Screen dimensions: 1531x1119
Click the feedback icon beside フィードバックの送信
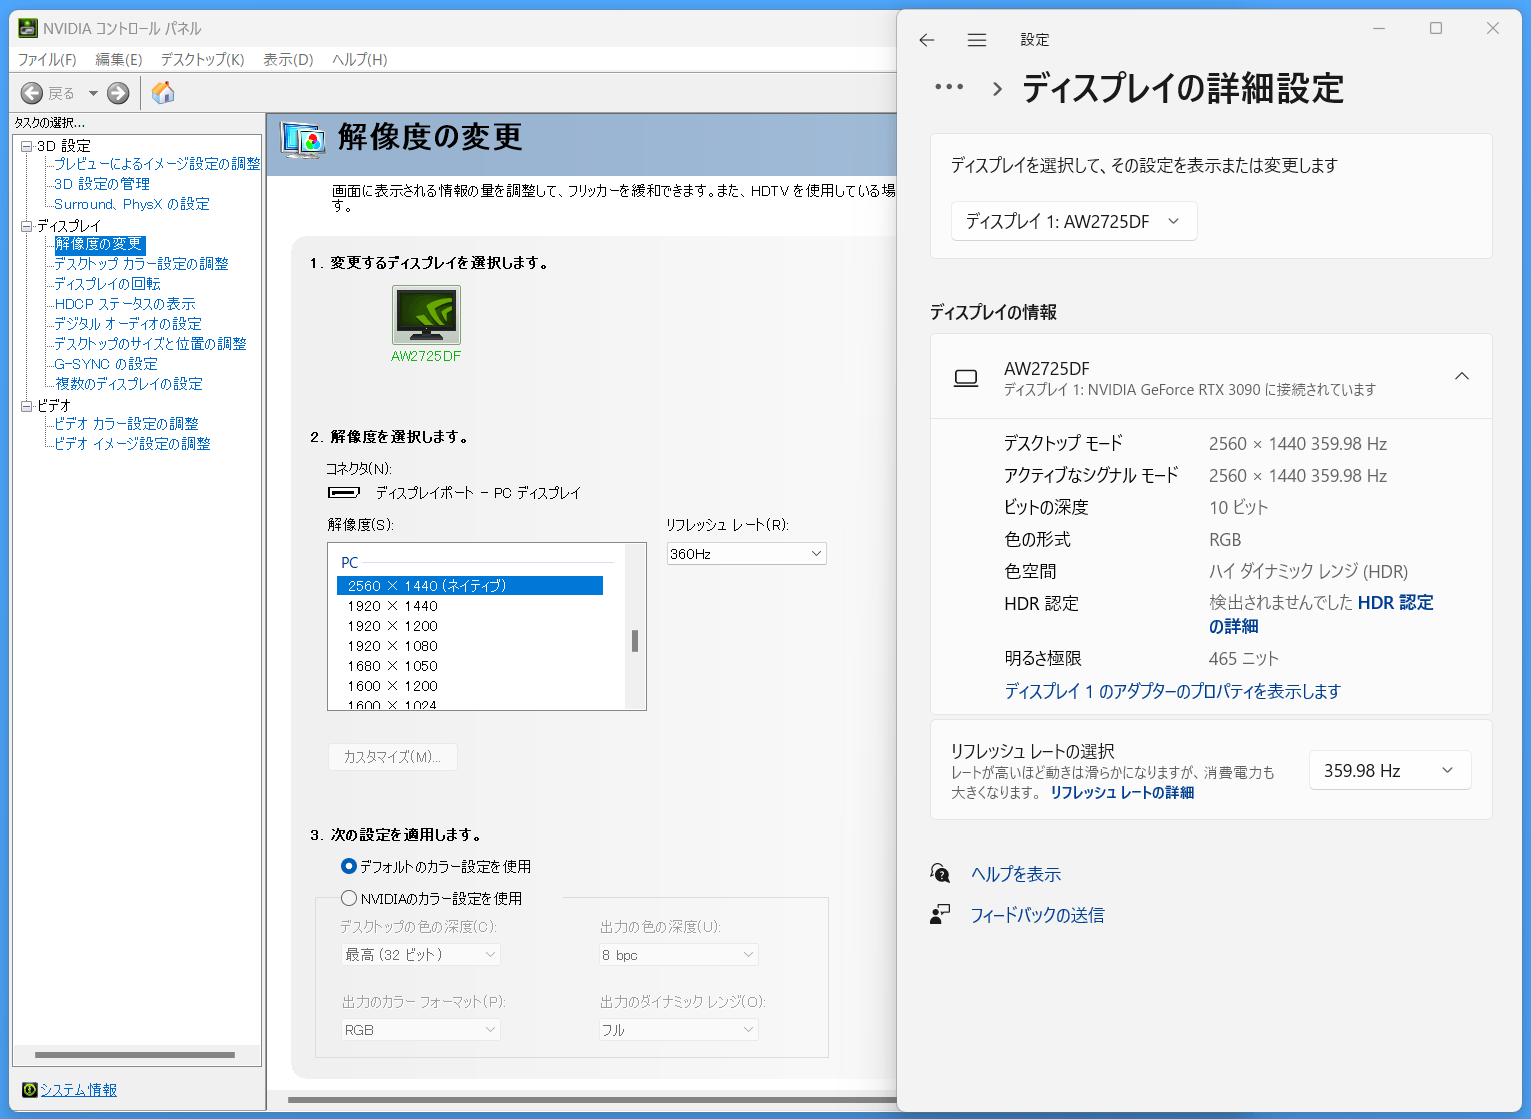[x=940, y=915]
